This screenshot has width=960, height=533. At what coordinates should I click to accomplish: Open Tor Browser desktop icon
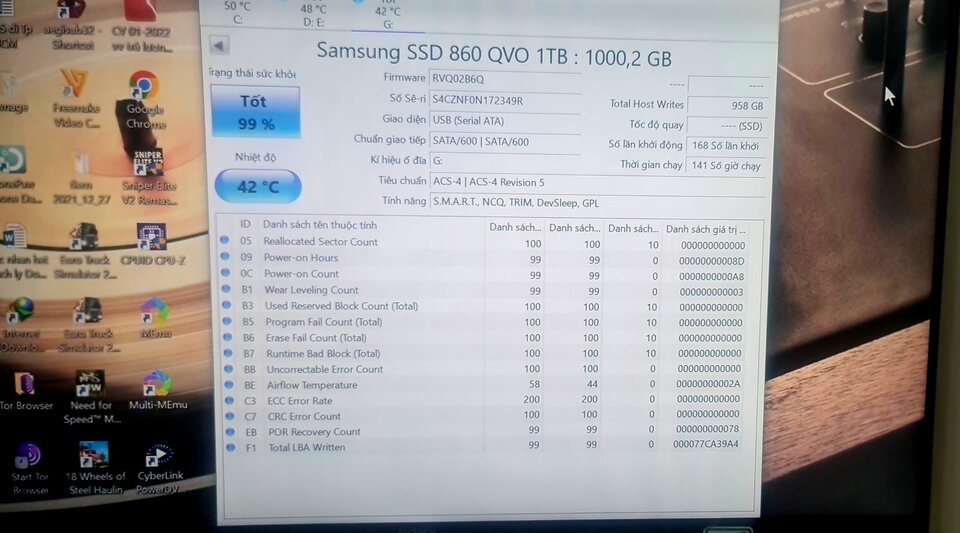[x=25, y=392]
